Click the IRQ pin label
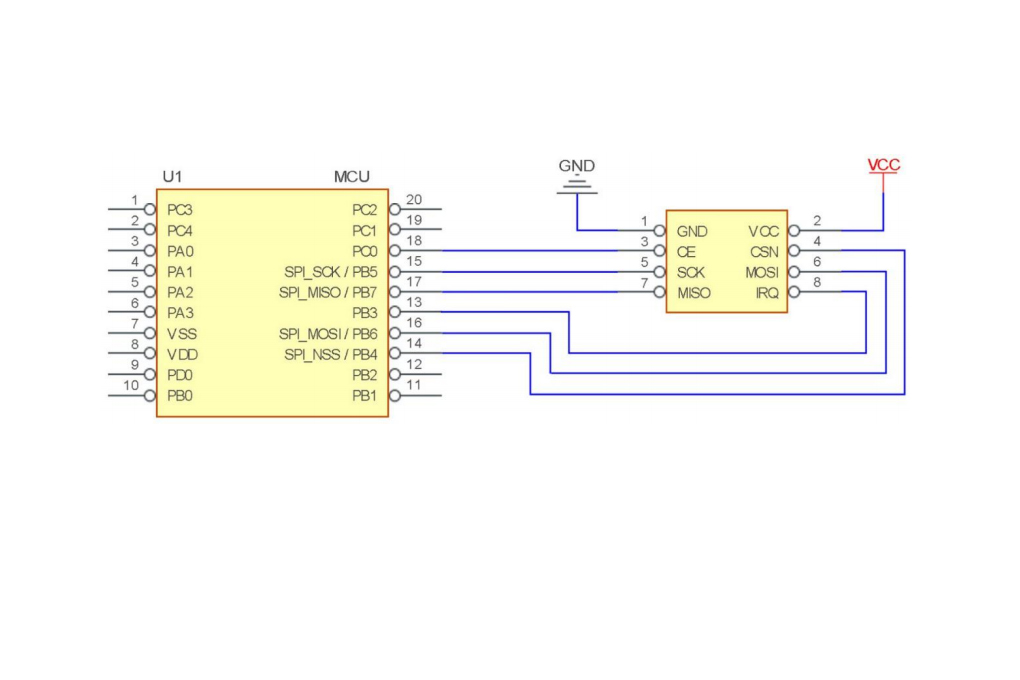Image resolution: width=1020 pixels, height=680 pixels. click(x=767, y=293)
